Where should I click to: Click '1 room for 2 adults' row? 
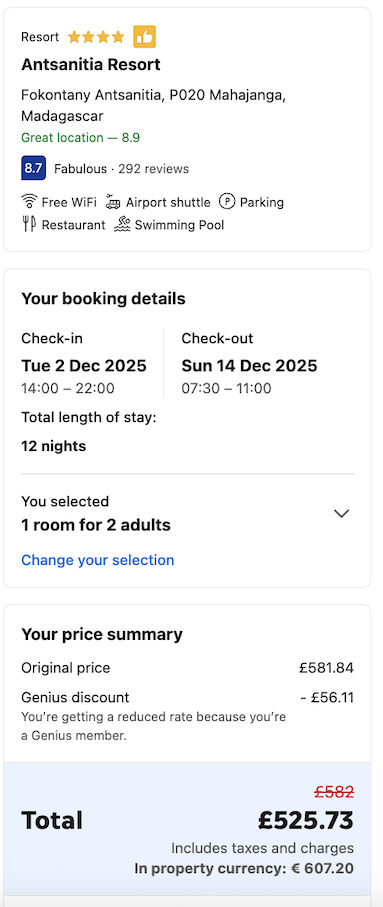click(x=96, y=525)
